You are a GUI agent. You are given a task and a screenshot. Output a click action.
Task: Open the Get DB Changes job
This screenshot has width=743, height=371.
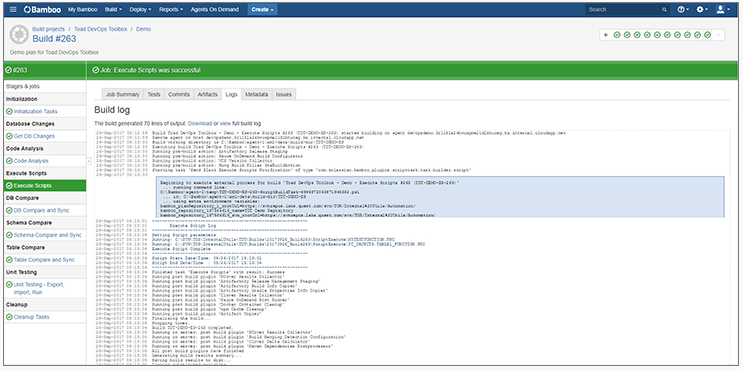[x=34, y=136]
